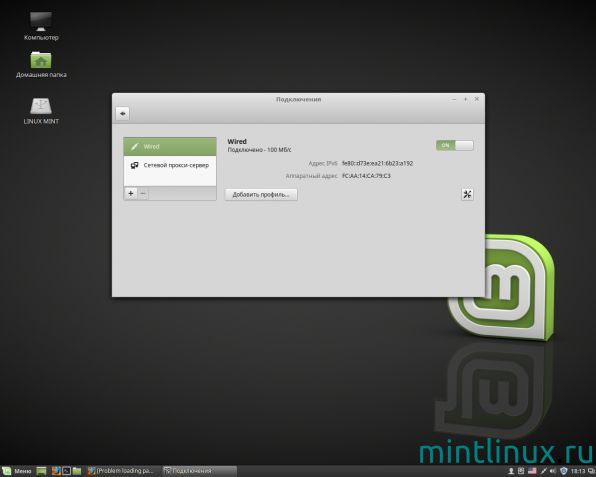Click the Подключено - 100 Мб/с status text
This screenshot has width=596, height=477.
point(259,150)
